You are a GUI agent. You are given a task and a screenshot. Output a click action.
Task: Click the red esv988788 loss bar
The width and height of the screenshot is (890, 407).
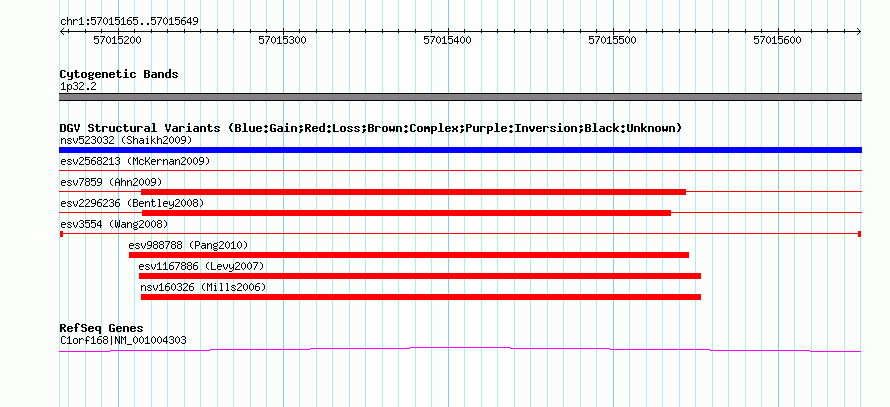[x=409, y=255]
